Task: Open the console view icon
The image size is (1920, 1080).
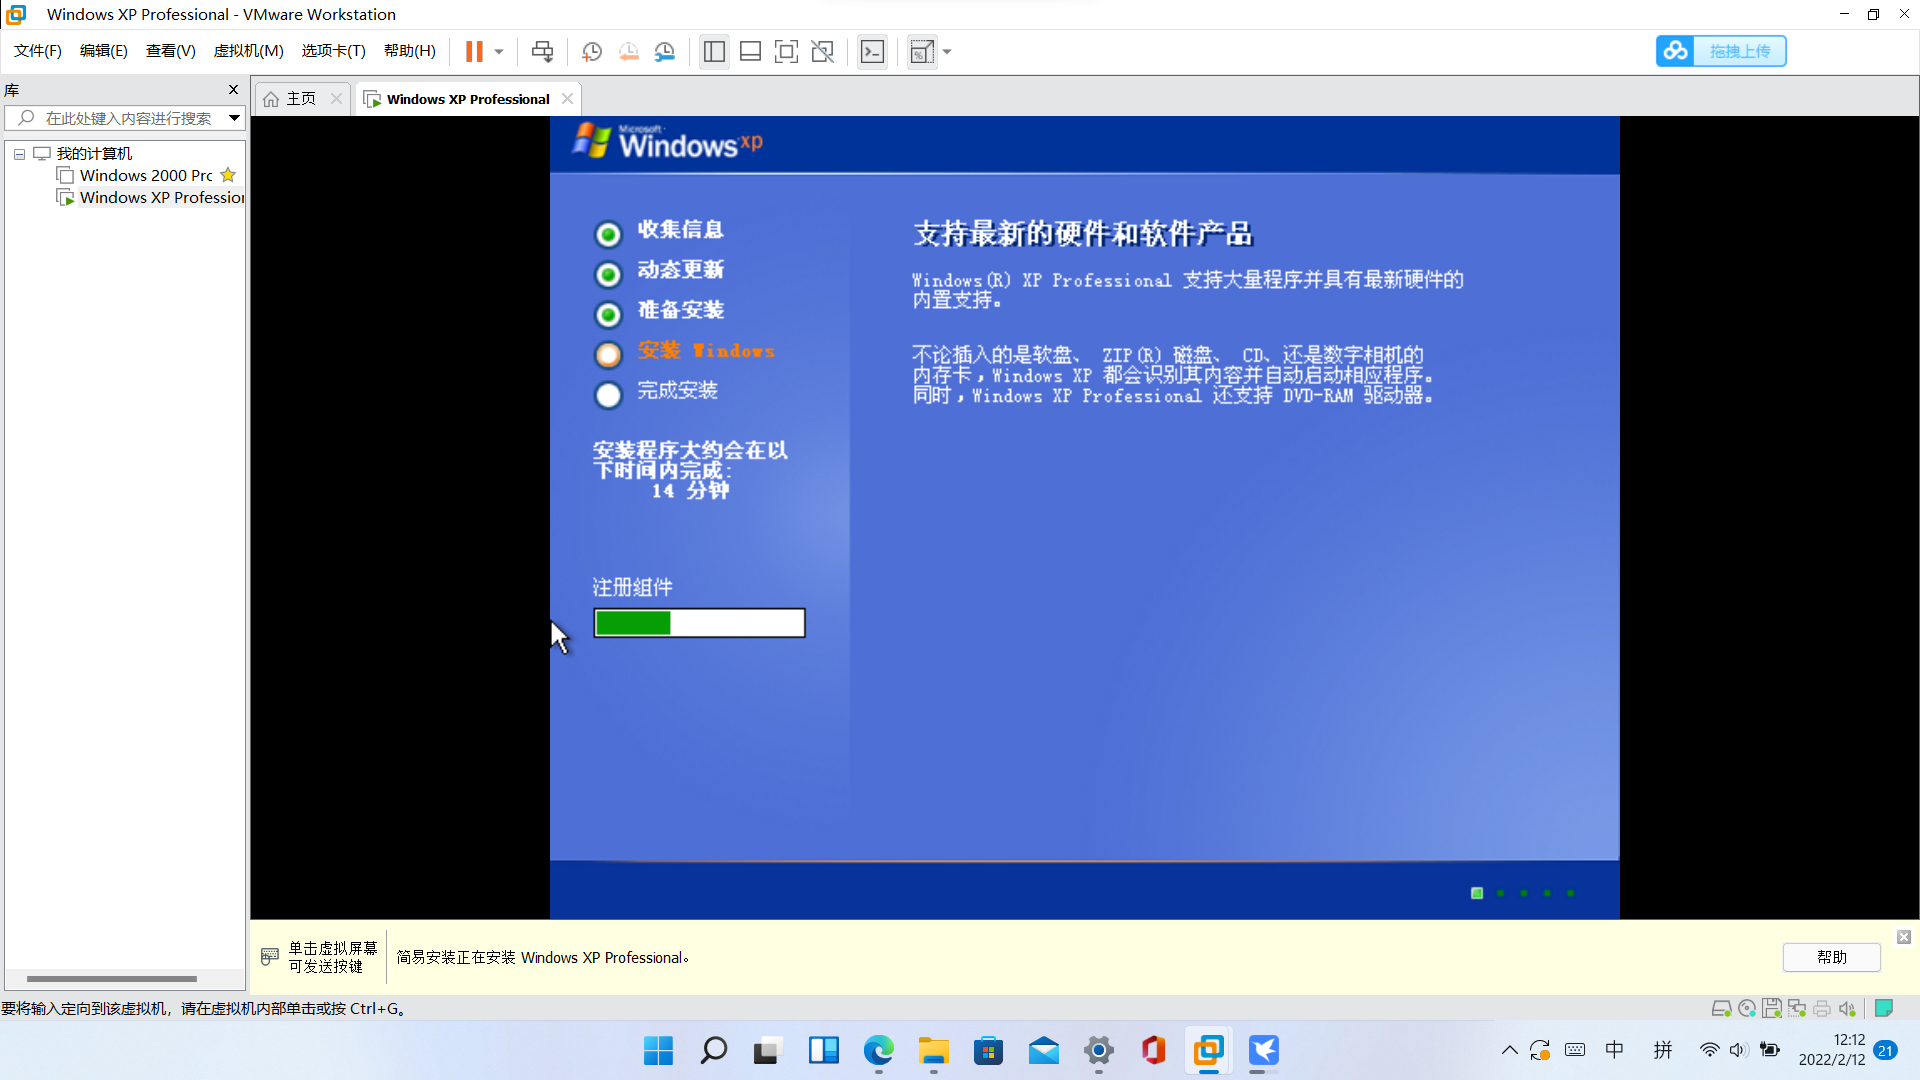Action: [872, 51]
